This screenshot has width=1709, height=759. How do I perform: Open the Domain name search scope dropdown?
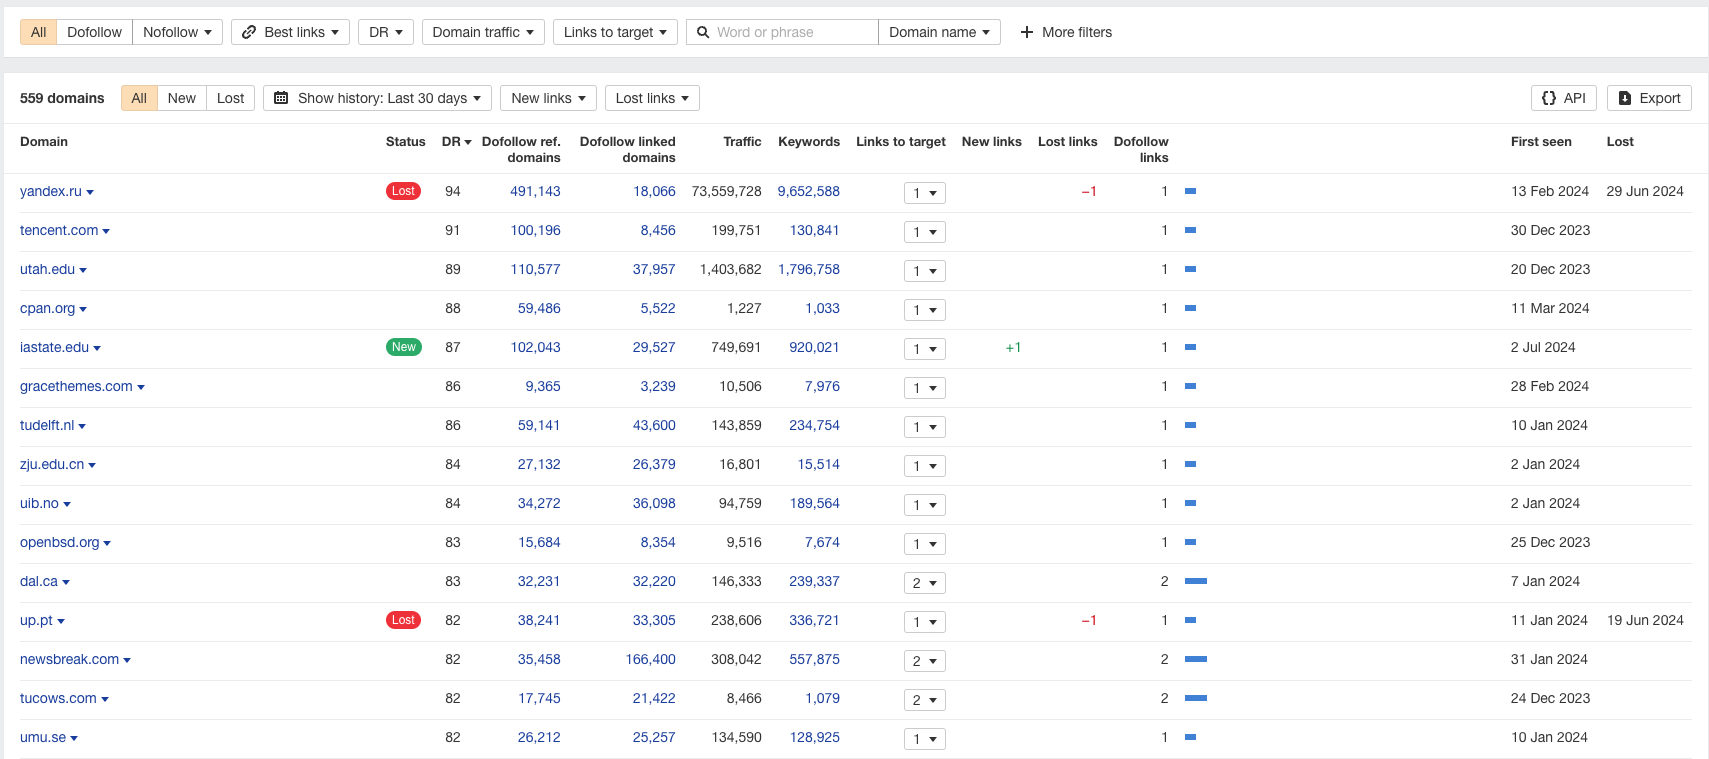(939, 32)
